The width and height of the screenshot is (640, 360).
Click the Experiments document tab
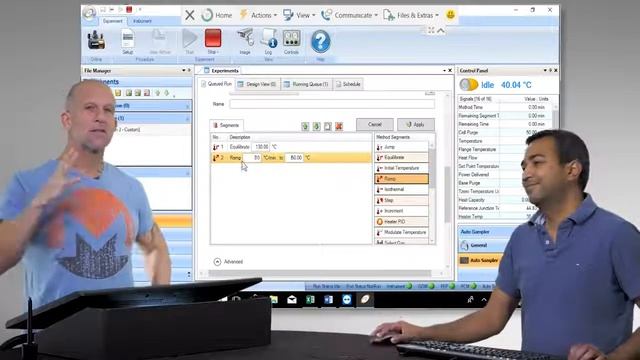(x=222, y=71)
